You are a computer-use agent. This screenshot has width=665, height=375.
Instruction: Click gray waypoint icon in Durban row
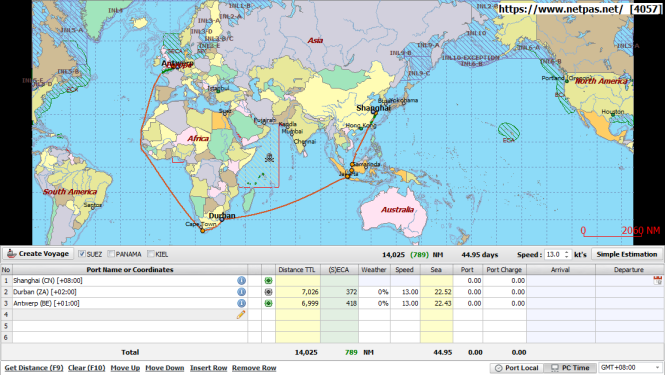pyautogui.click(x=268, y=292)
